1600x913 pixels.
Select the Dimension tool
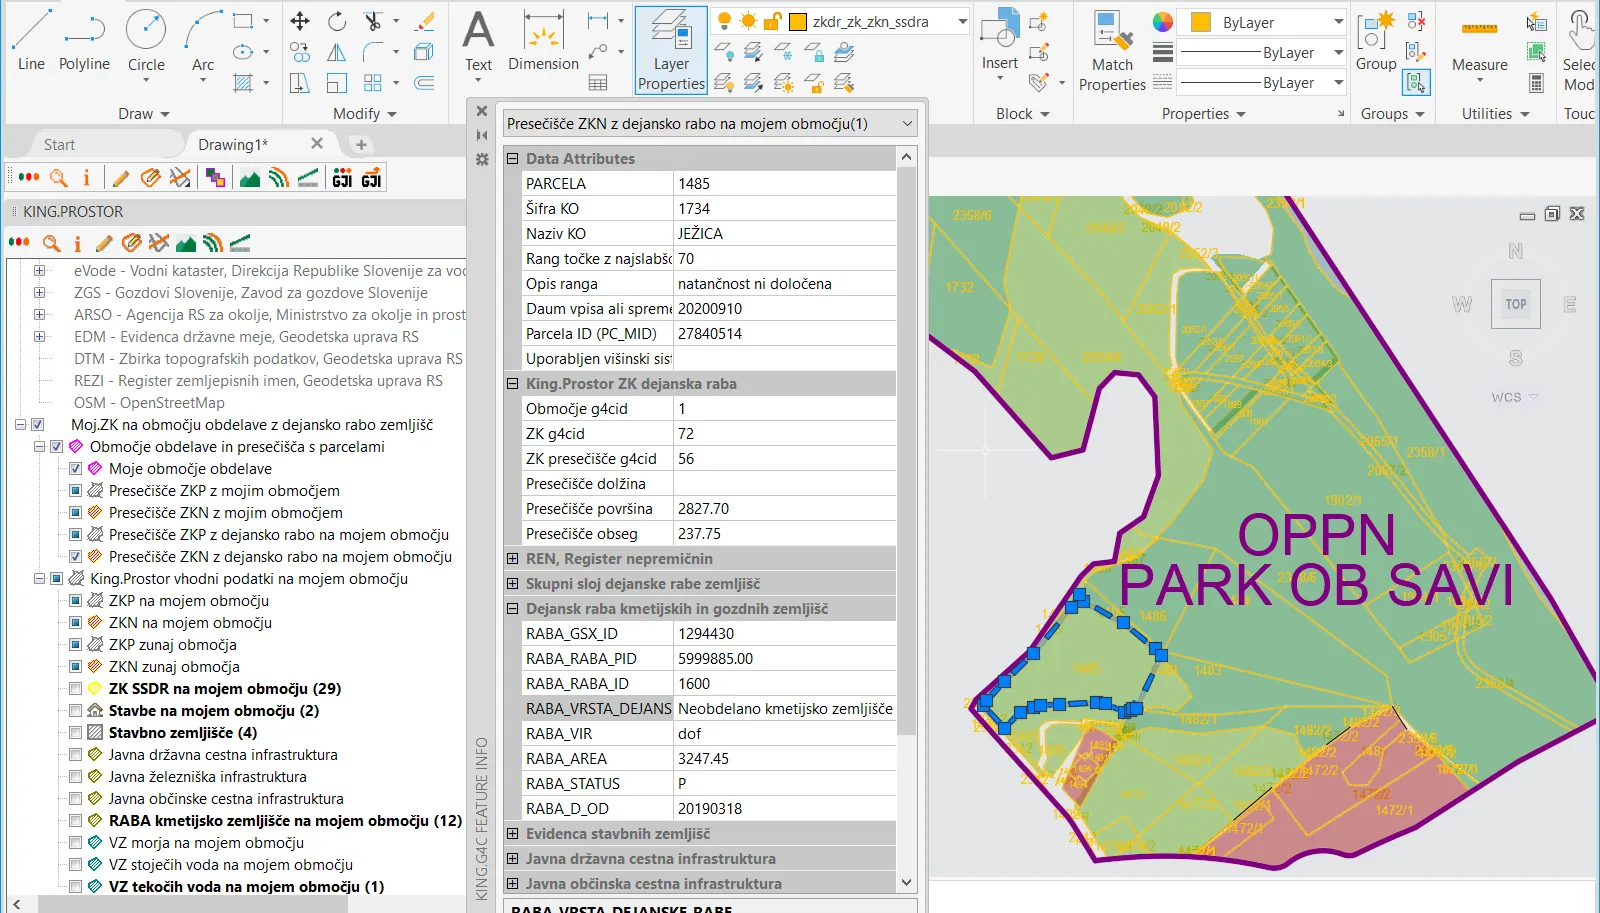tap(543, 42)
